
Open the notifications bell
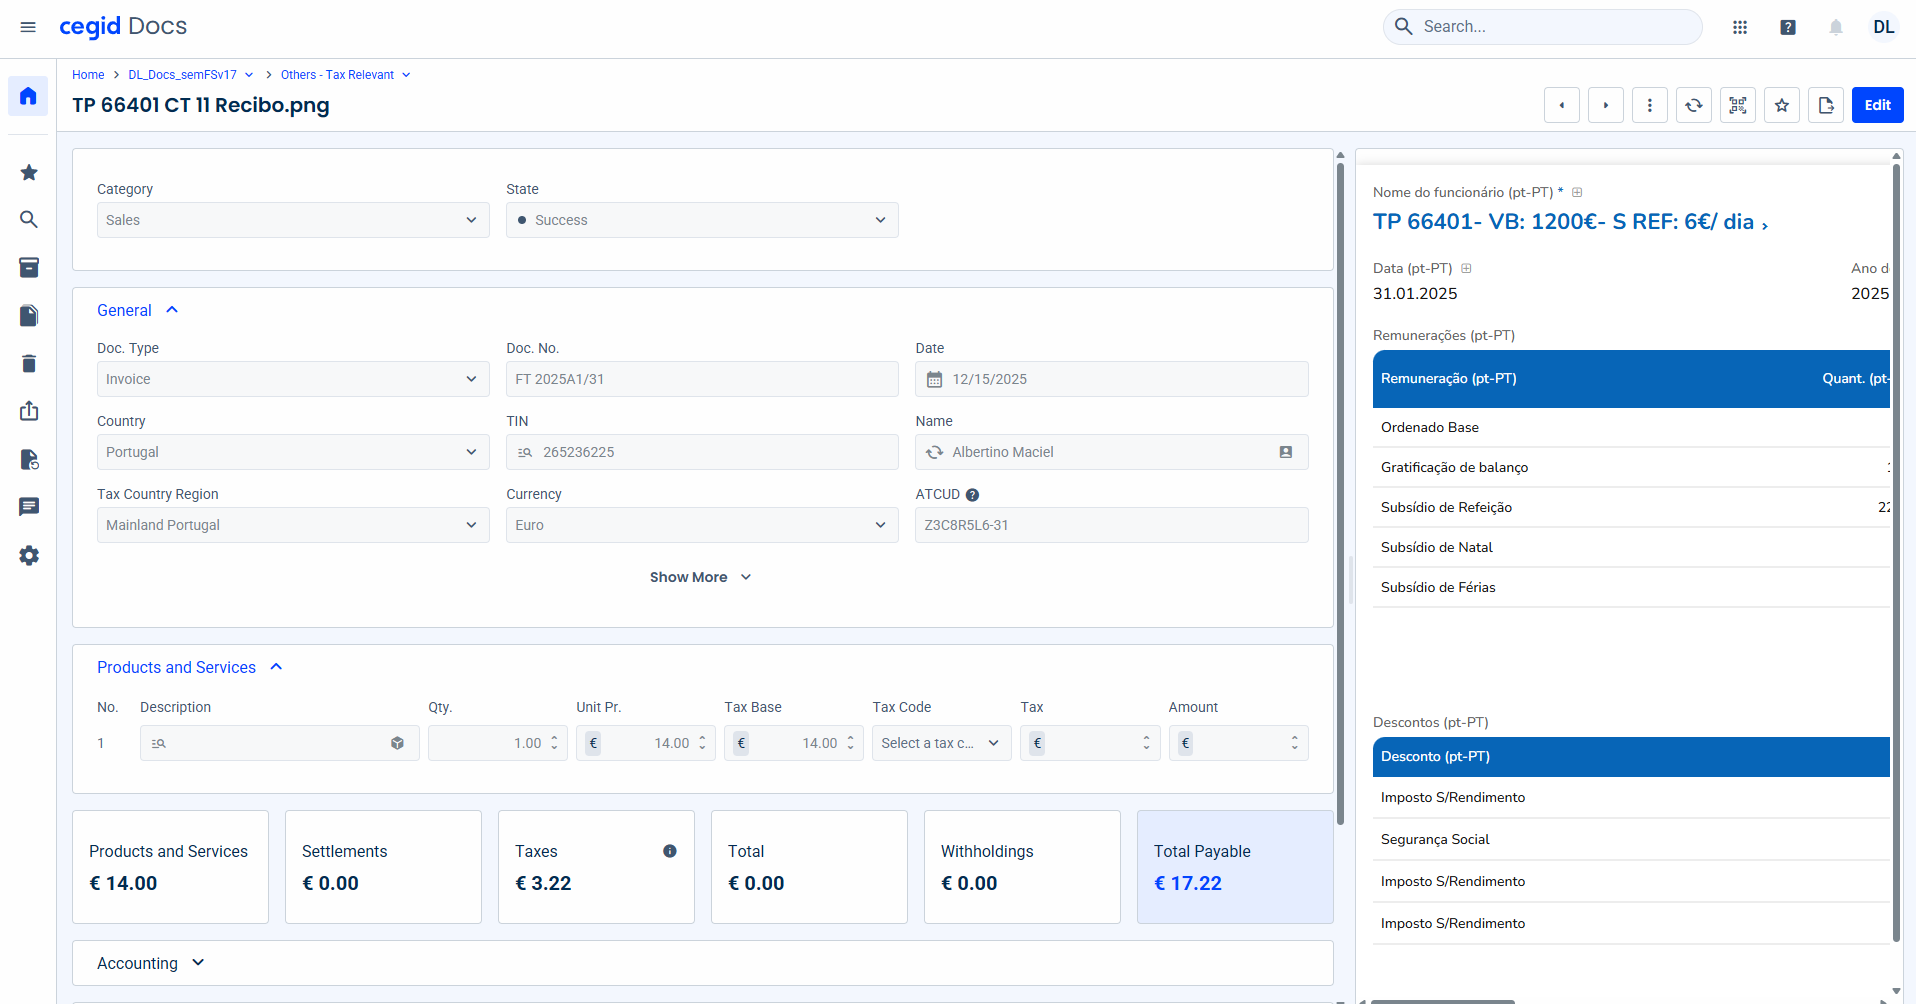click(x=1835, y=27)
